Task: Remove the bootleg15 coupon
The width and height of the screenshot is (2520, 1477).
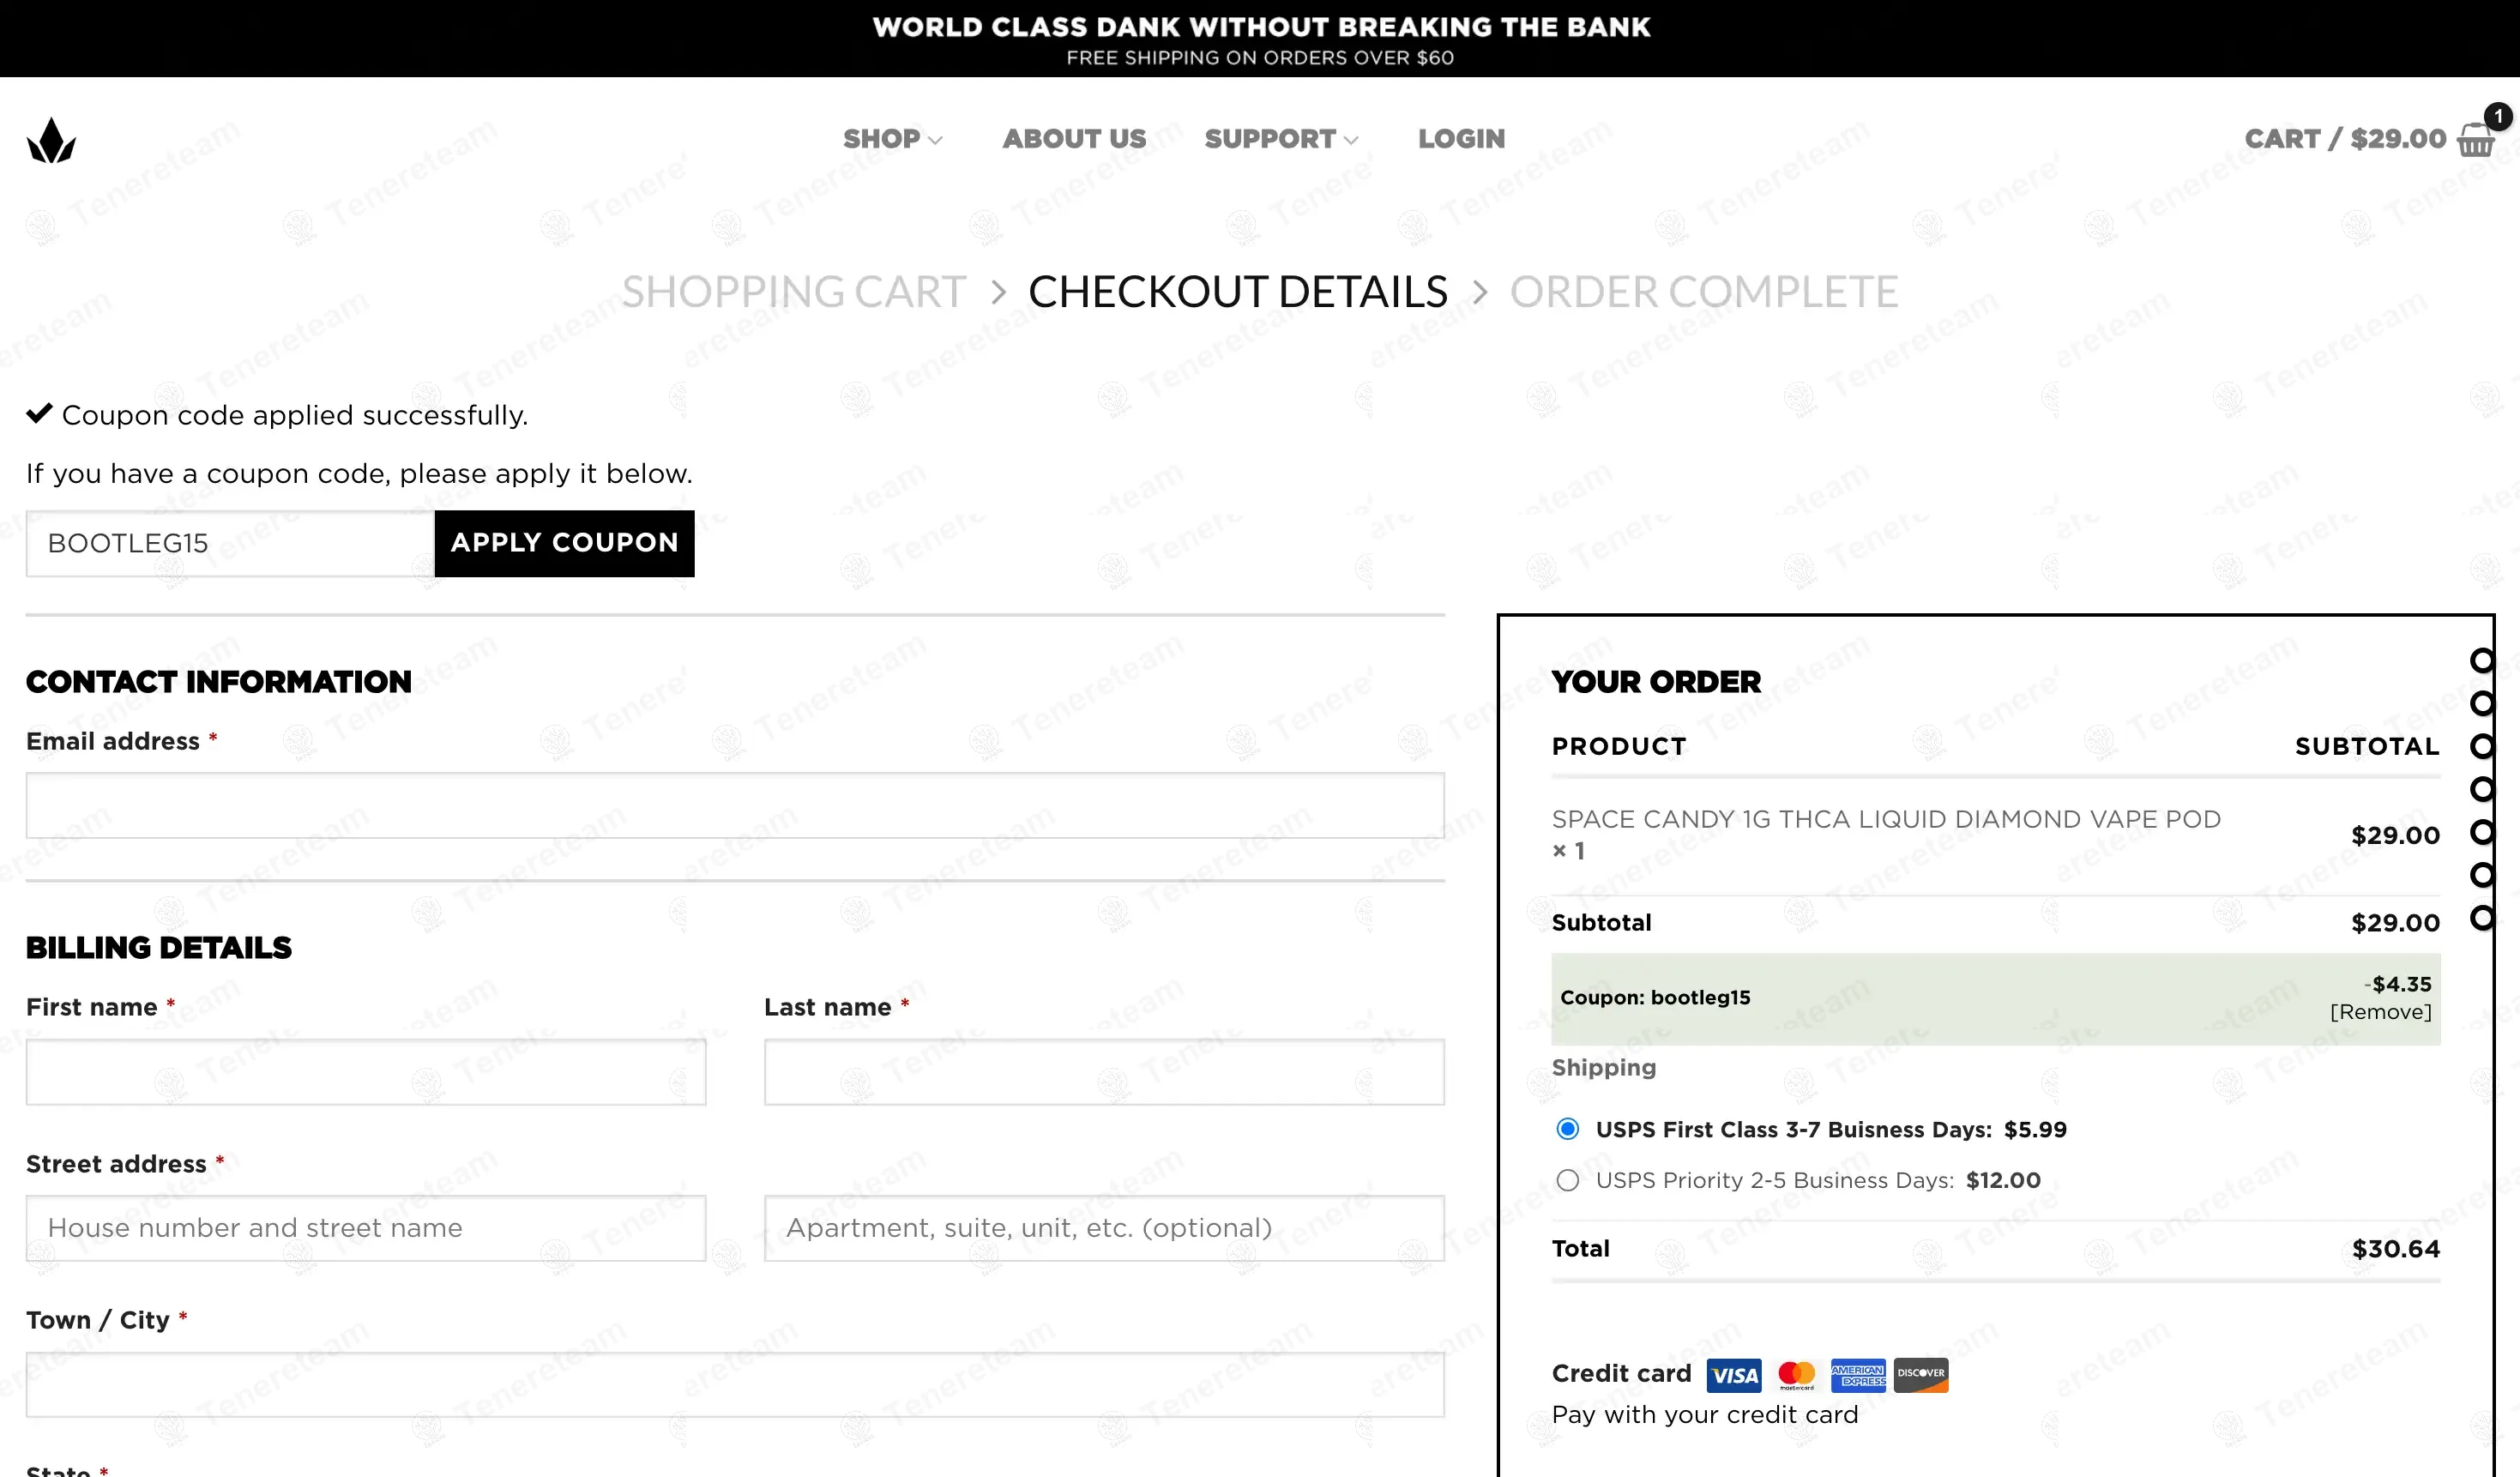Action: [x=2380, y=1012]
